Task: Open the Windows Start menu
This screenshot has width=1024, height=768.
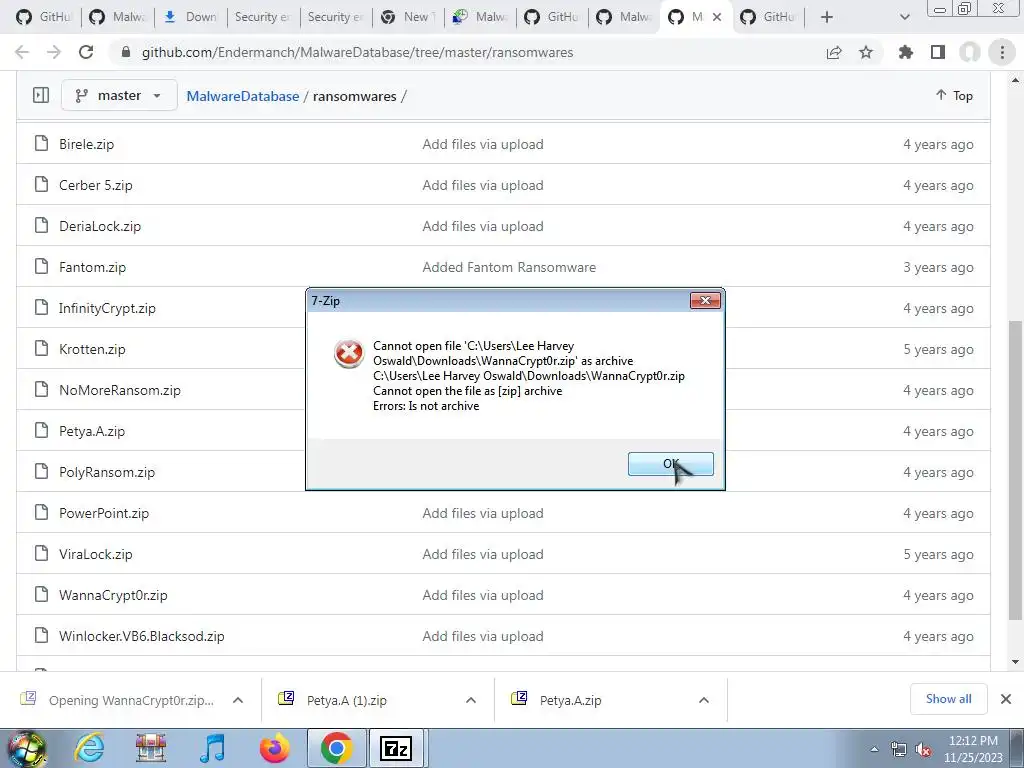Action: pos(26,748)
